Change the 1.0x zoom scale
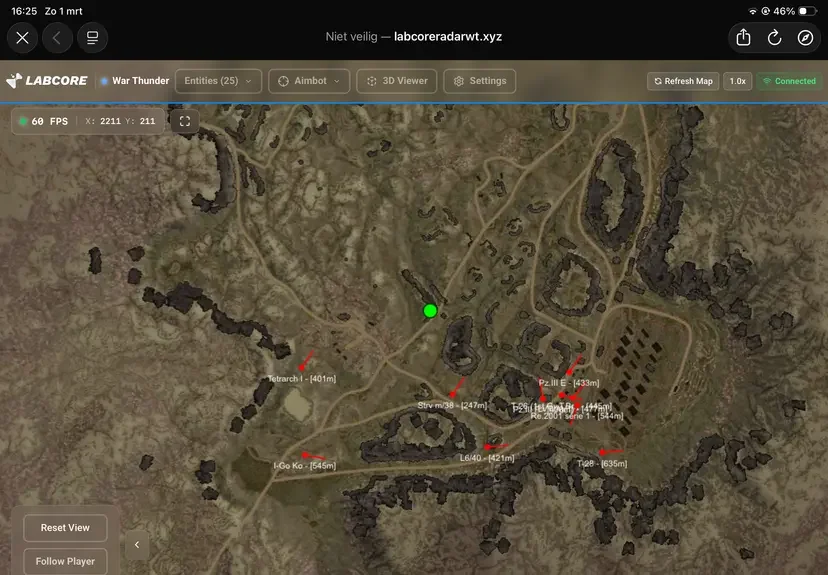 (x=737, y=81)
